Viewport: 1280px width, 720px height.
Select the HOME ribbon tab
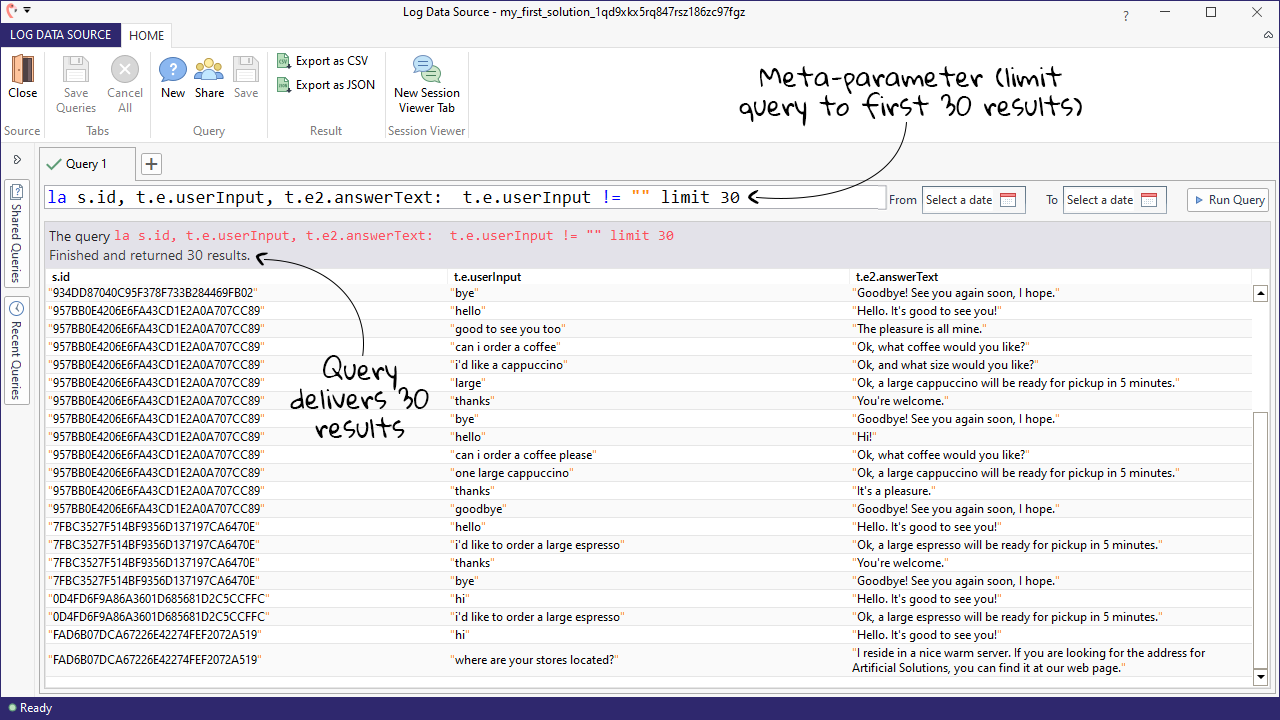(146, 35)
